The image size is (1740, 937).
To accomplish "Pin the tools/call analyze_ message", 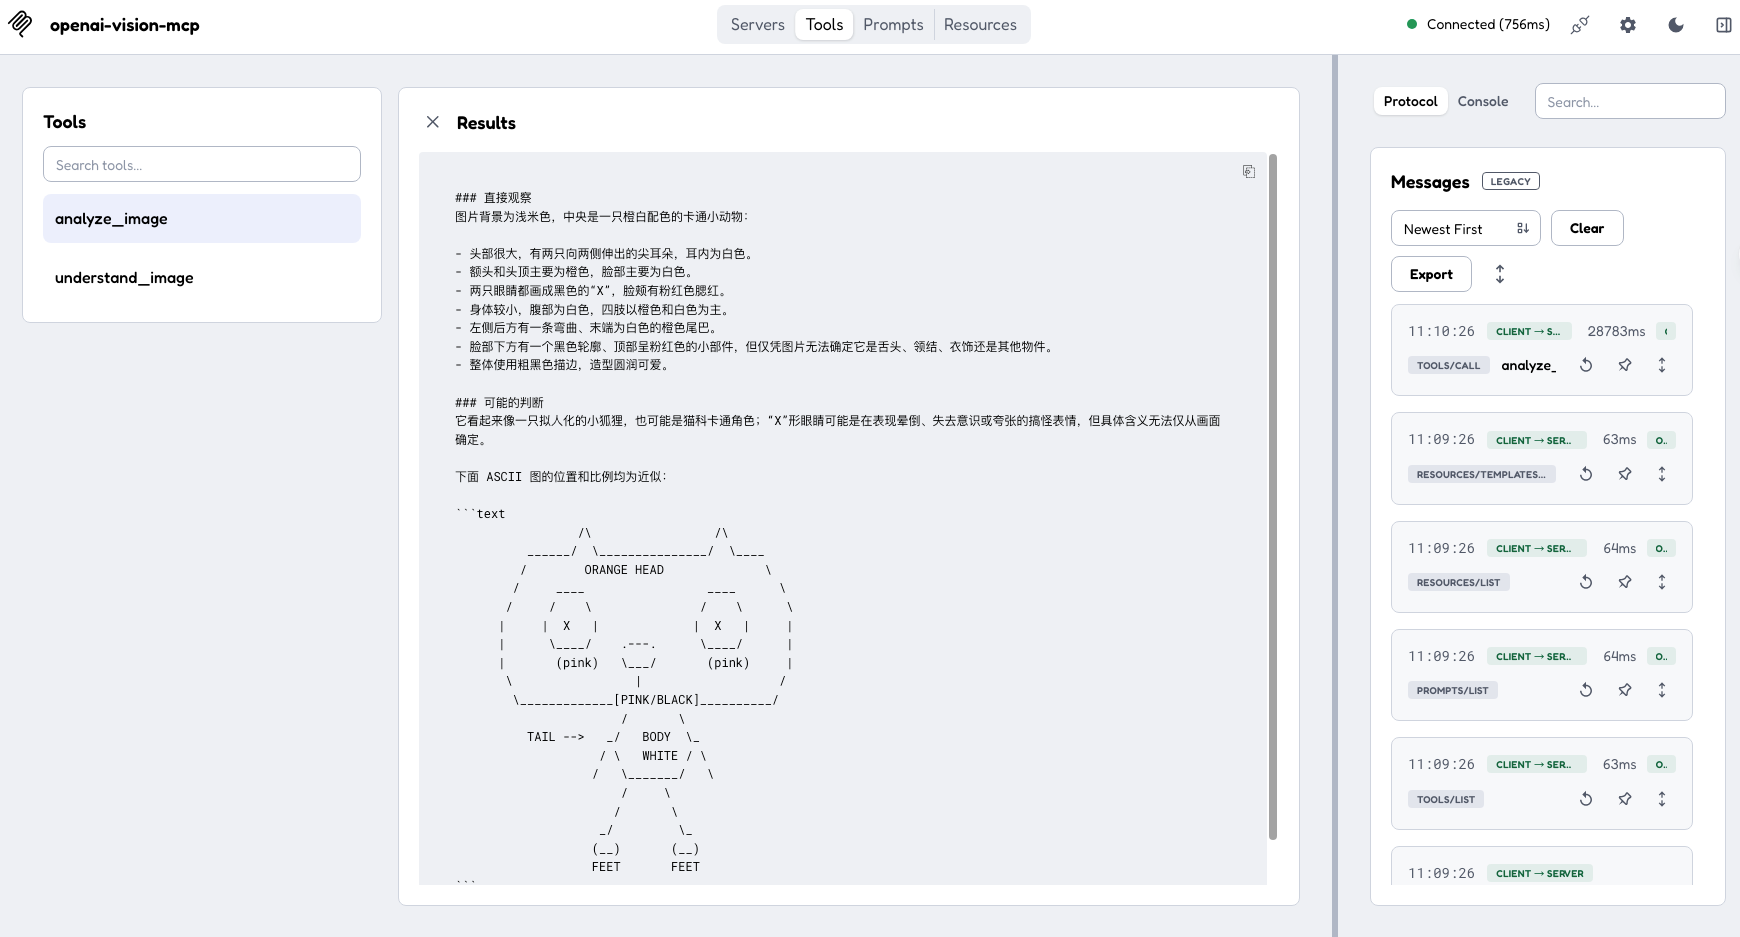I will tap(1625, 365).
